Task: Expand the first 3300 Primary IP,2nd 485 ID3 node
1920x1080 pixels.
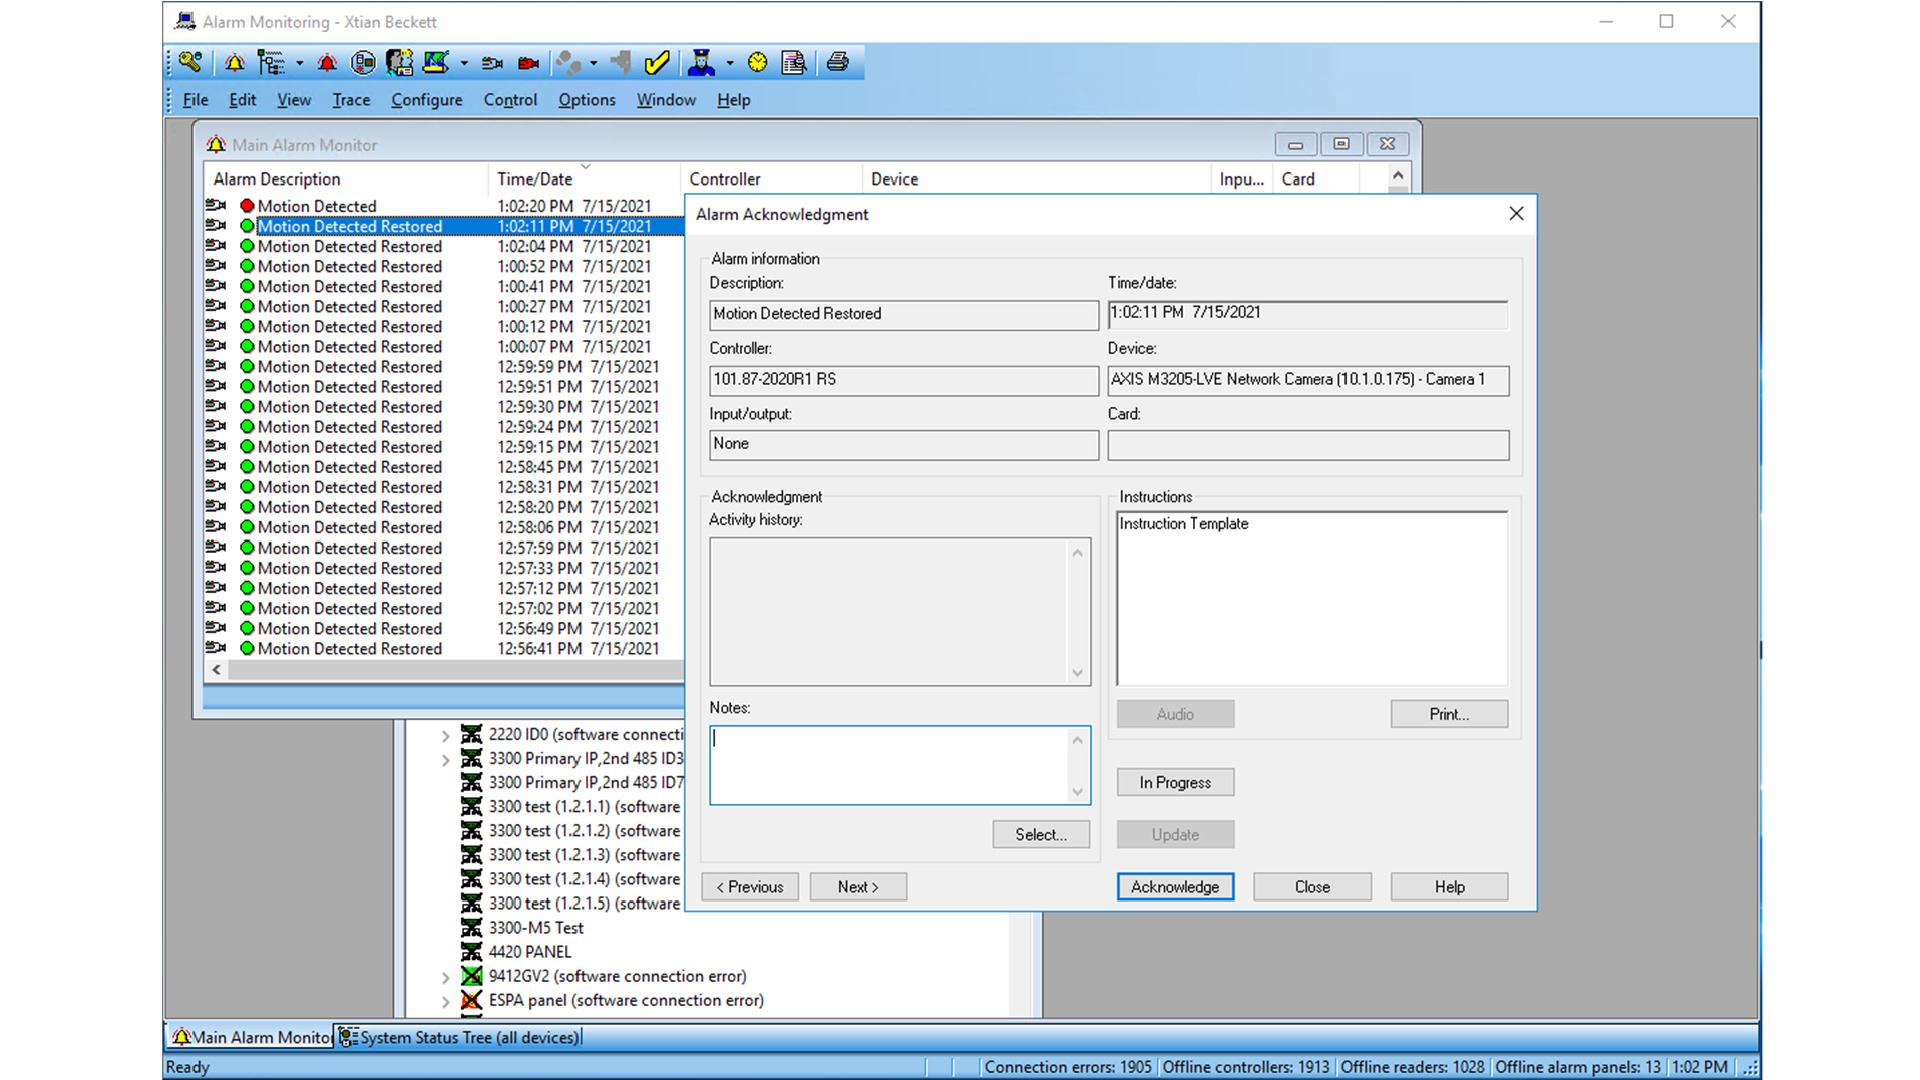Action: pyautogui.click(x=446, y=759)
